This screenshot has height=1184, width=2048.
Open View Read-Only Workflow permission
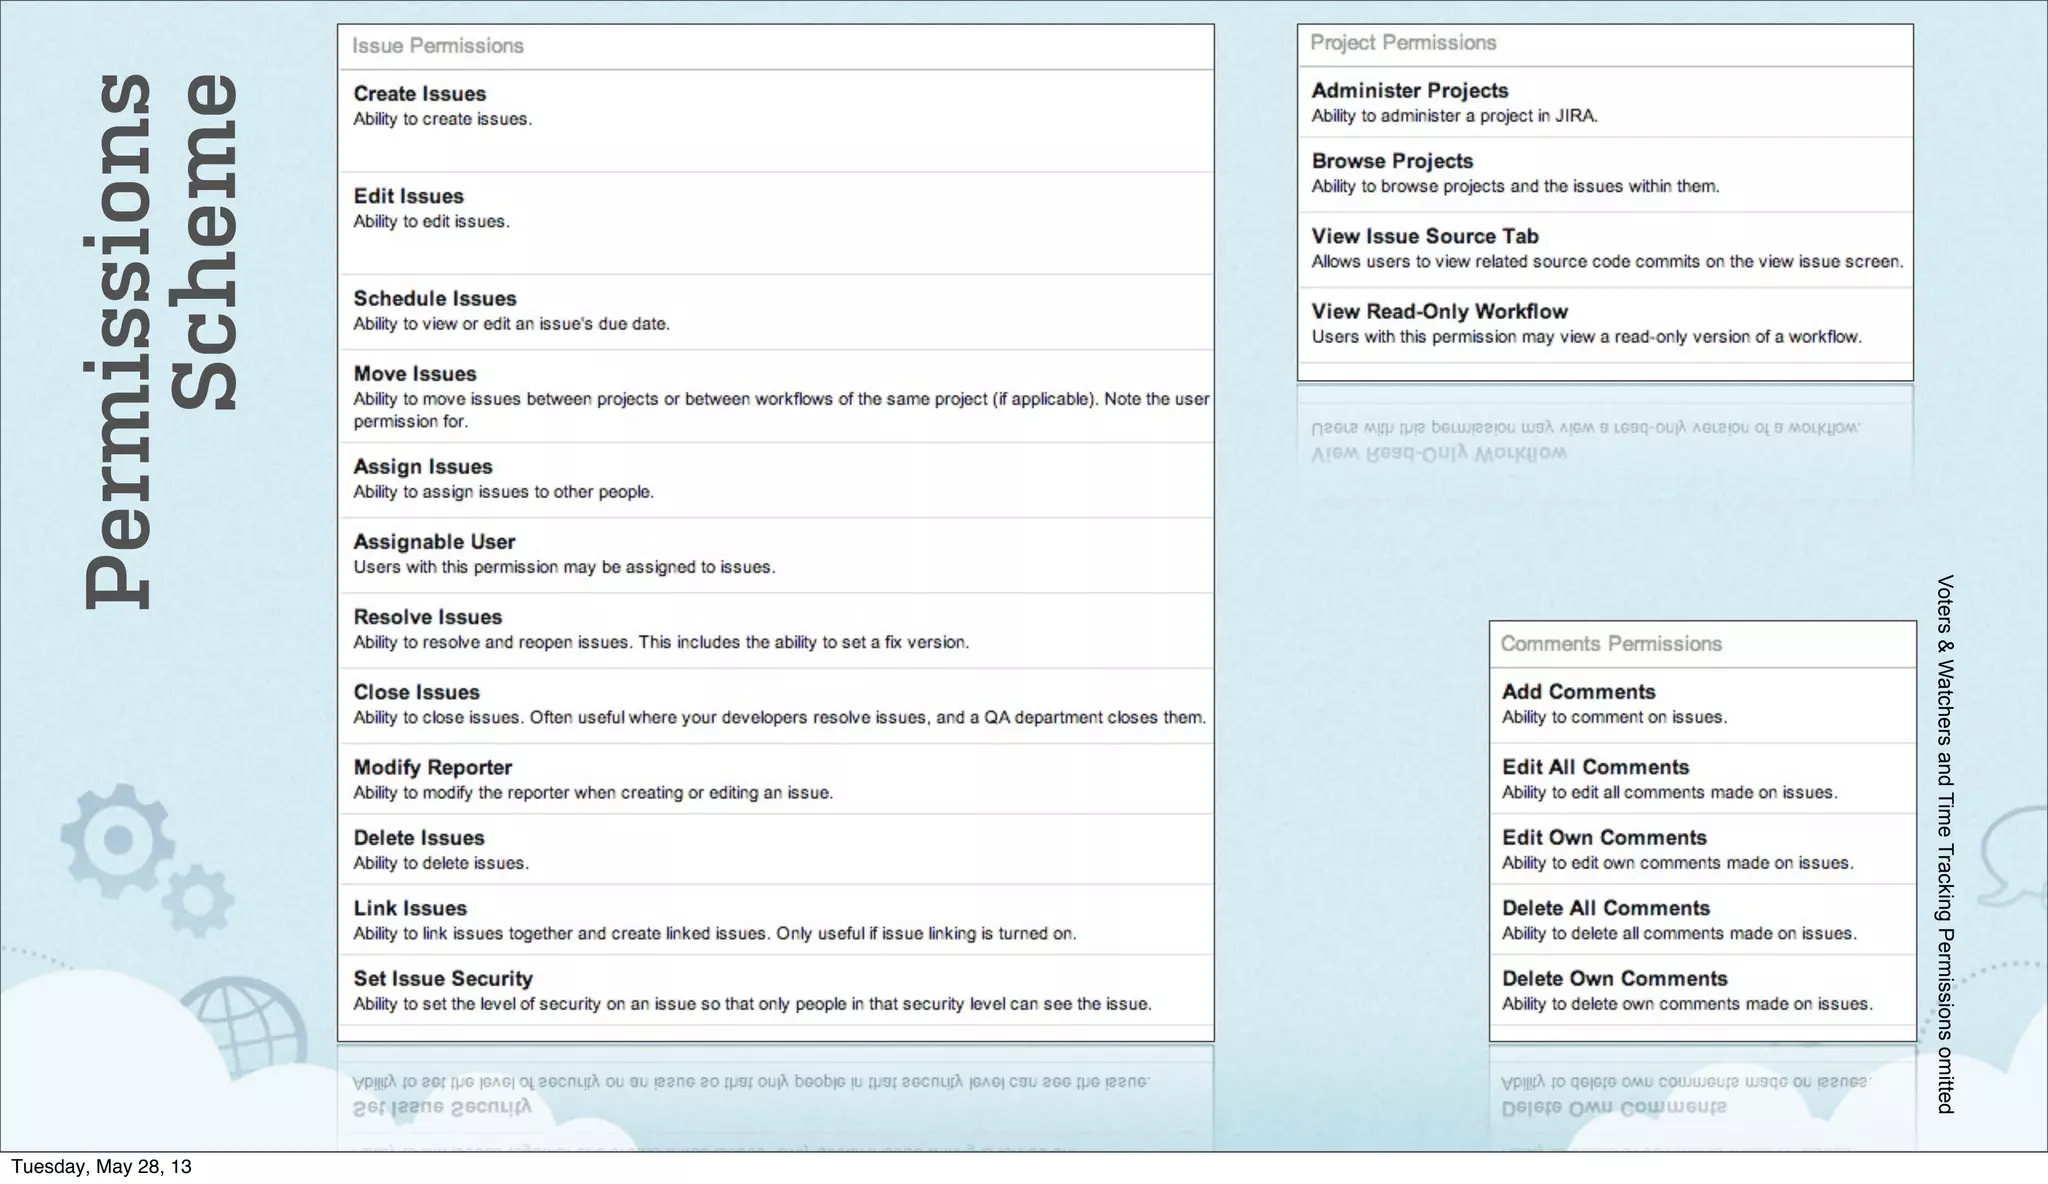coord(1440,312)
